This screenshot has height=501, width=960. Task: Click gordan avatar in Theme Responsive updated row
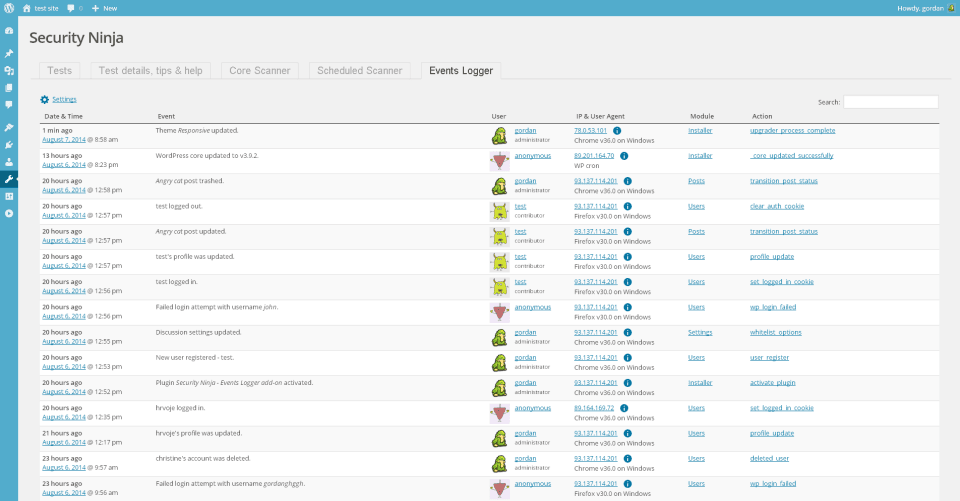tap(500, 135)
